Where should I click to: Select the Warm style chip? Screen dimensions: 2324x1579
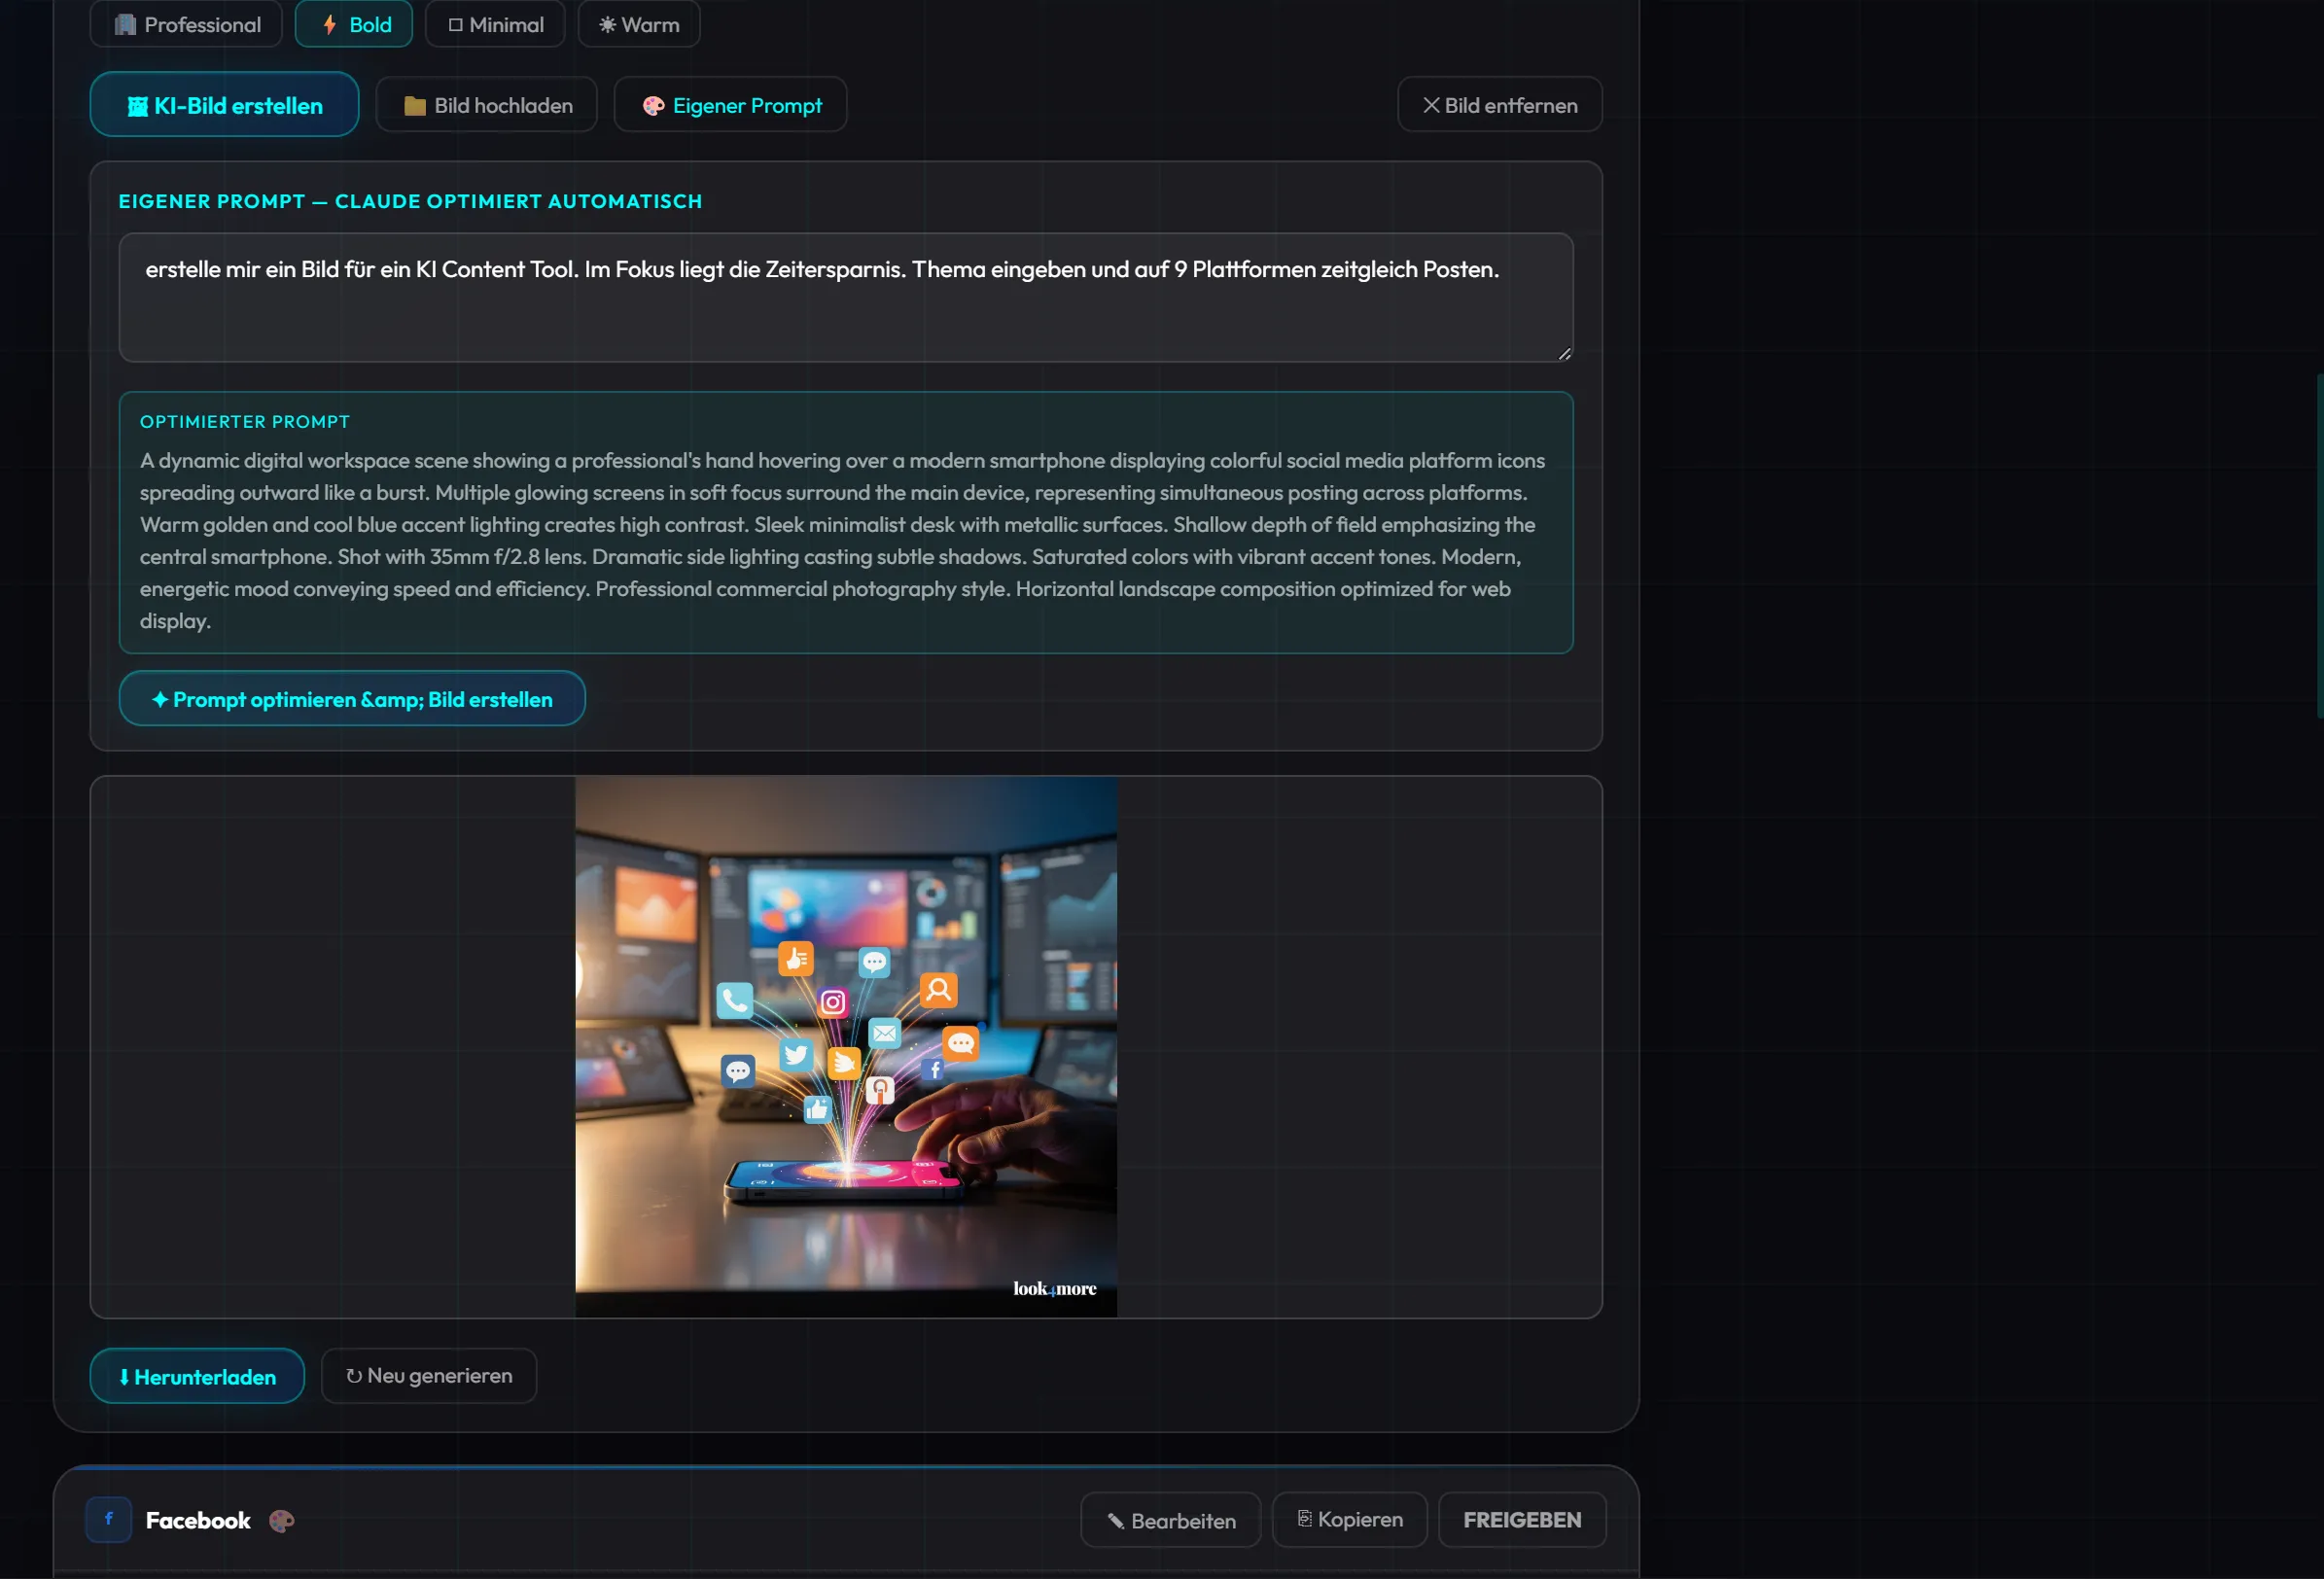click(639, 24)
